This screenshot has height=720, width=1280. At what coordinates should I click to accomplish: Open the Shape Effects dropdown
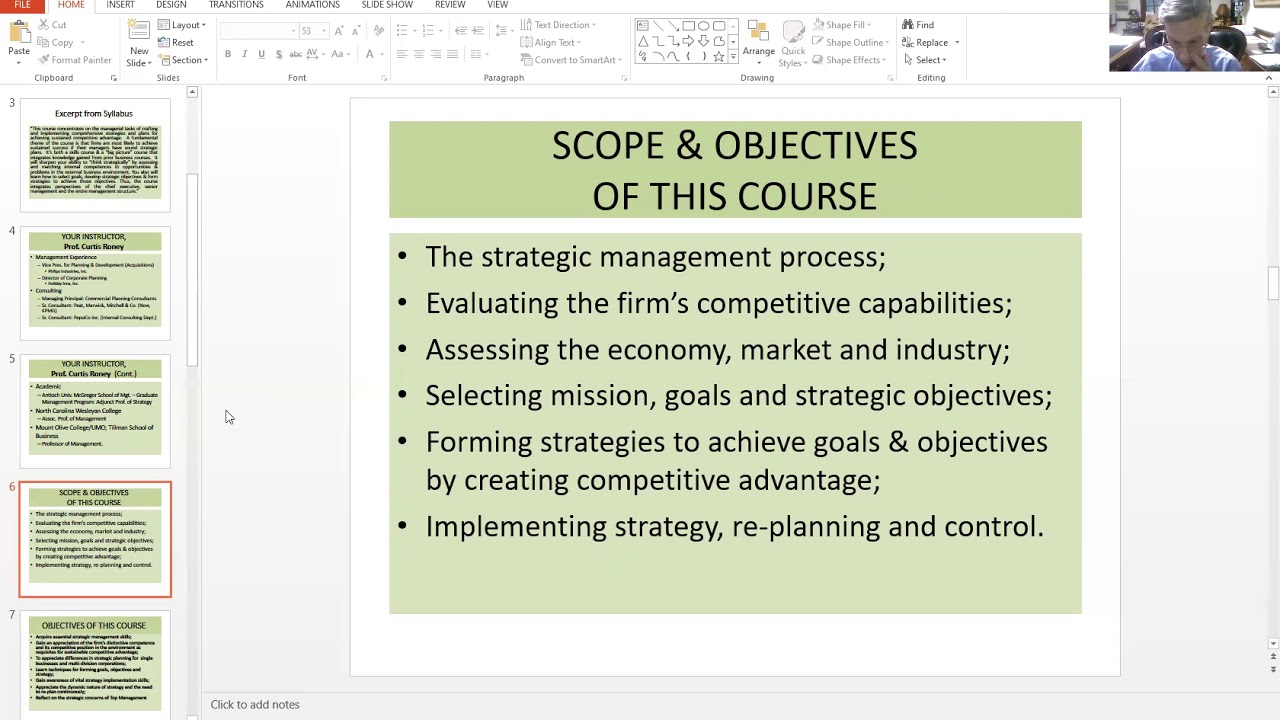point(849,60)
